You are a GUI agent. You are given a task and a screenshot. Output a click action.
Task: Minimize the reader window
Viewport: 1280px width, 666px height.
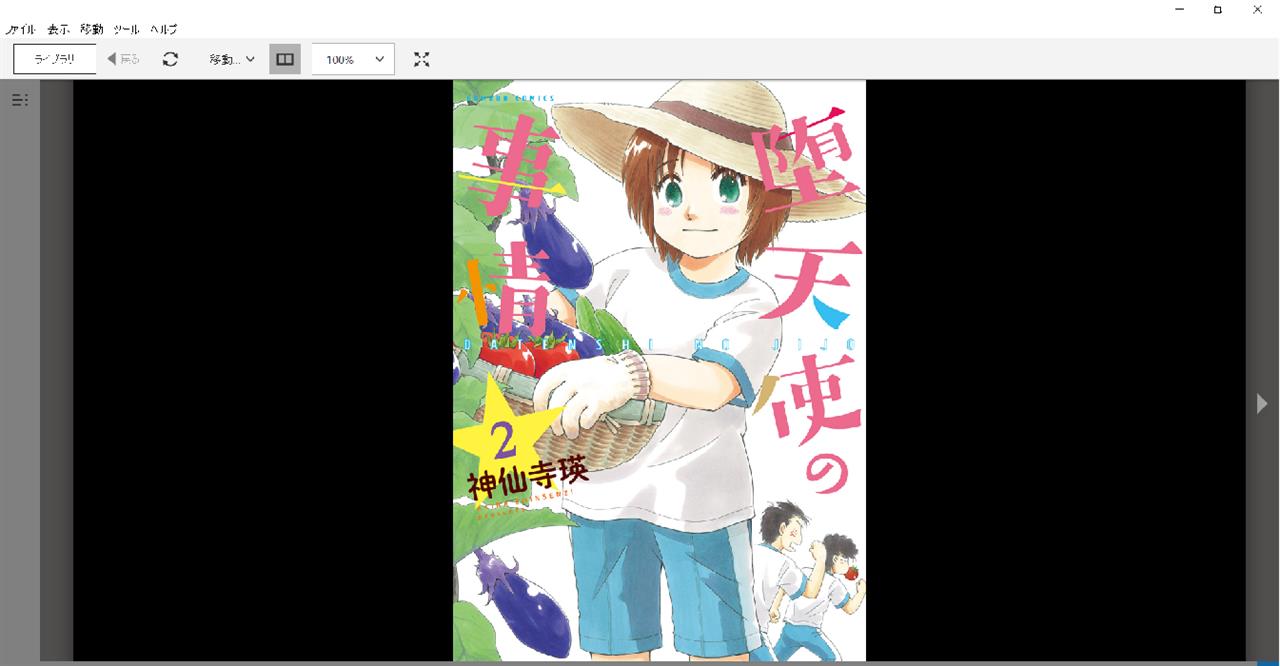1180,10
